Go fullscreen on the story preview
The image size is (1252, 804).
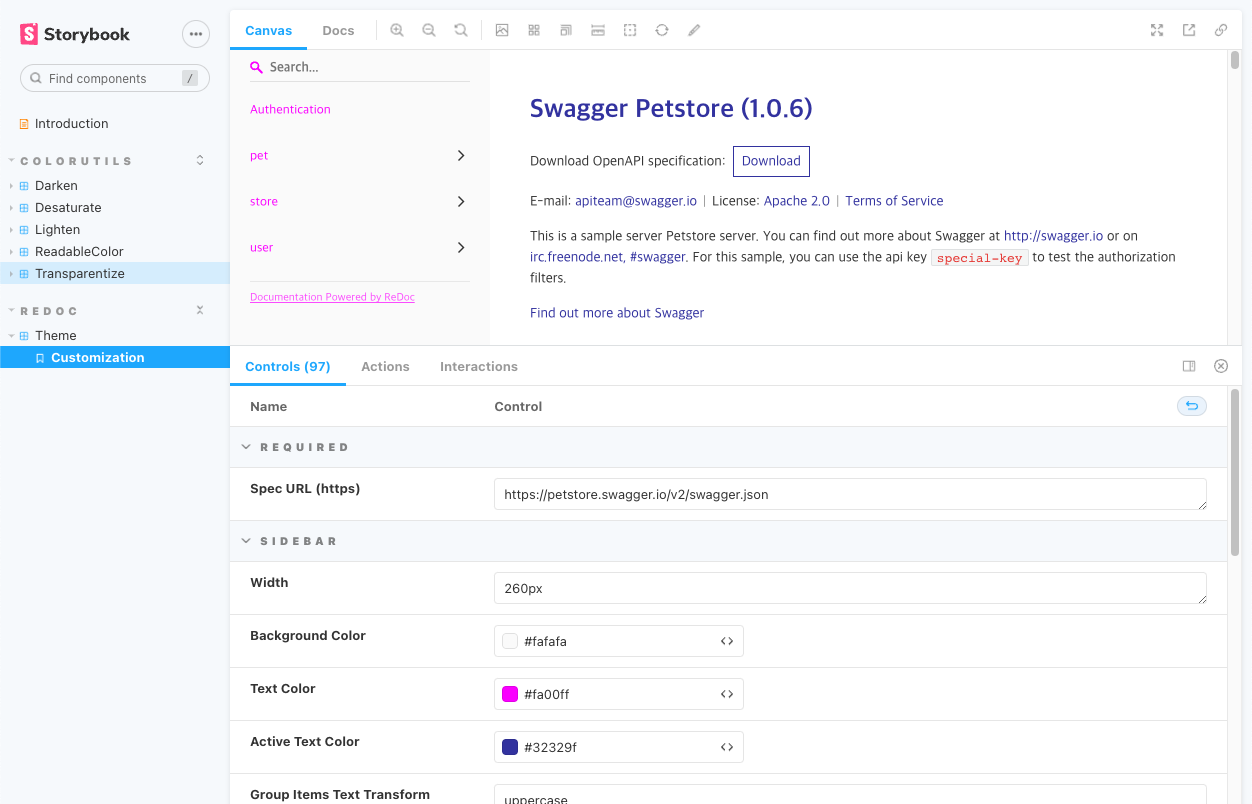(x=1157, y=30)
